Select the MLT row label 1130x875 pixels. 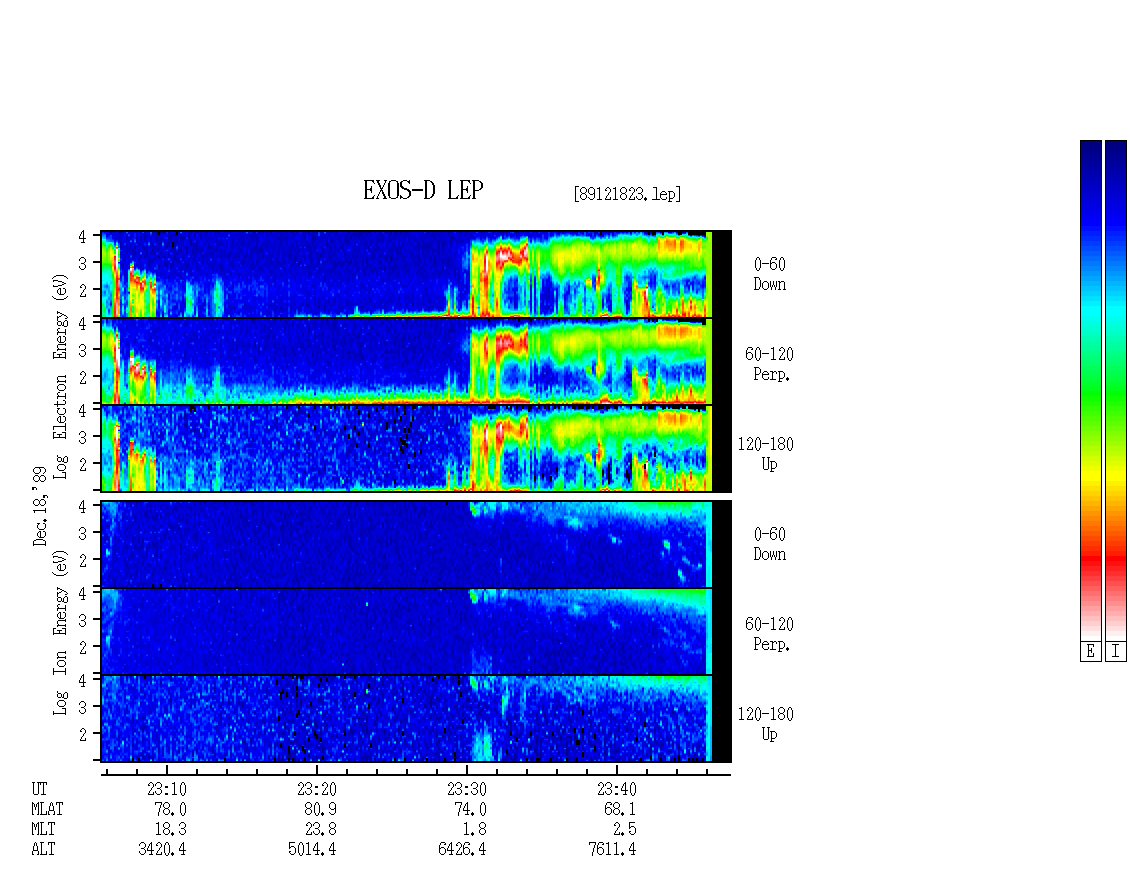pos(43,829)
